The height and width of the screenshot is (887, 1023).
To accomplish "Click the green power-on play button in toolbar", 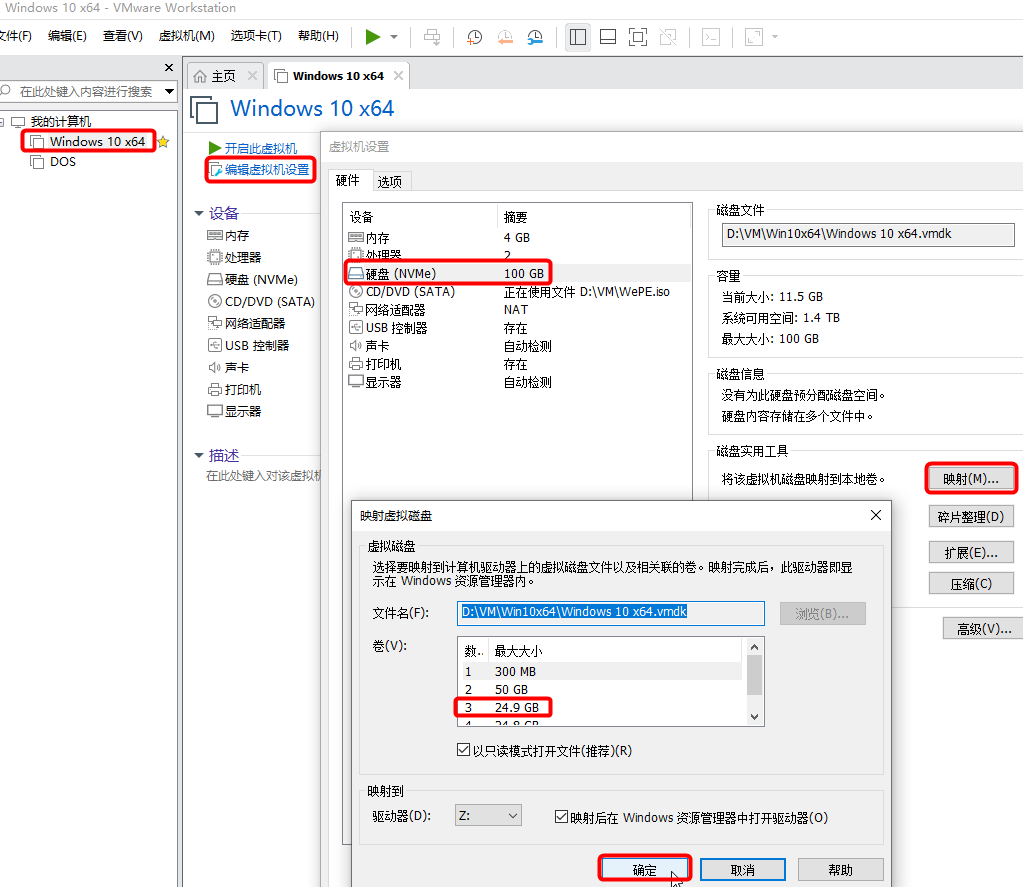I will 373,37.
